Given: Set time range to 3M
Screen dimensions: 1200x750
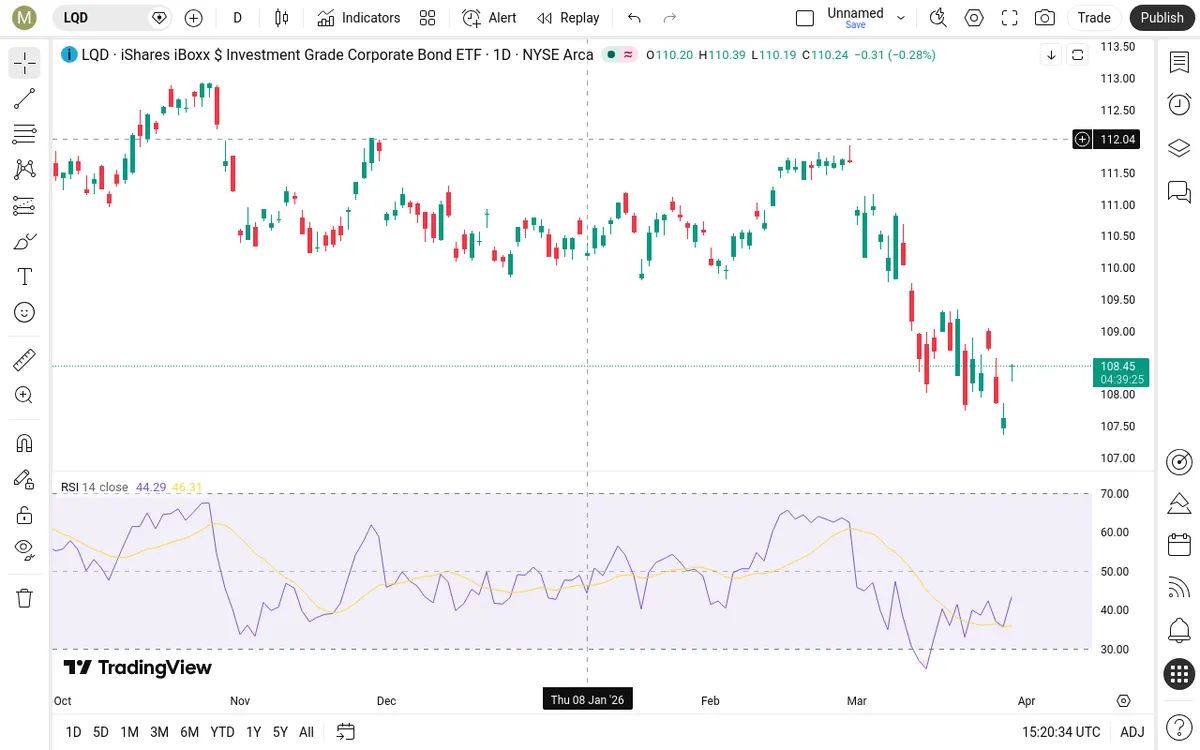Looking at the screenshot, I should [x=159, y=732].
